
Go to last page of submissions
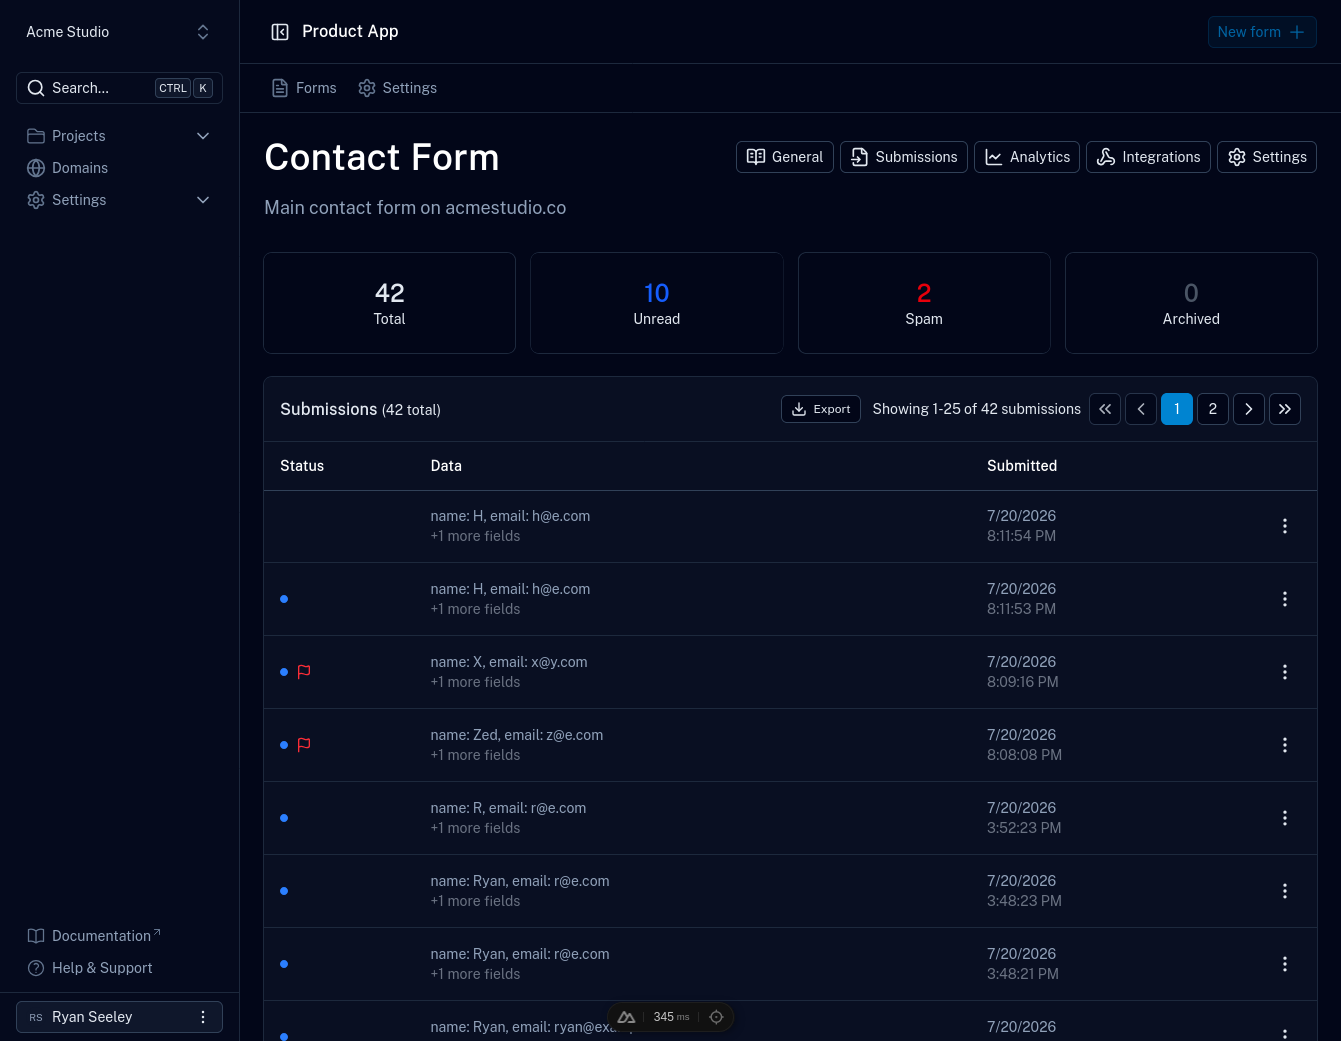(x=1285, y=409)
